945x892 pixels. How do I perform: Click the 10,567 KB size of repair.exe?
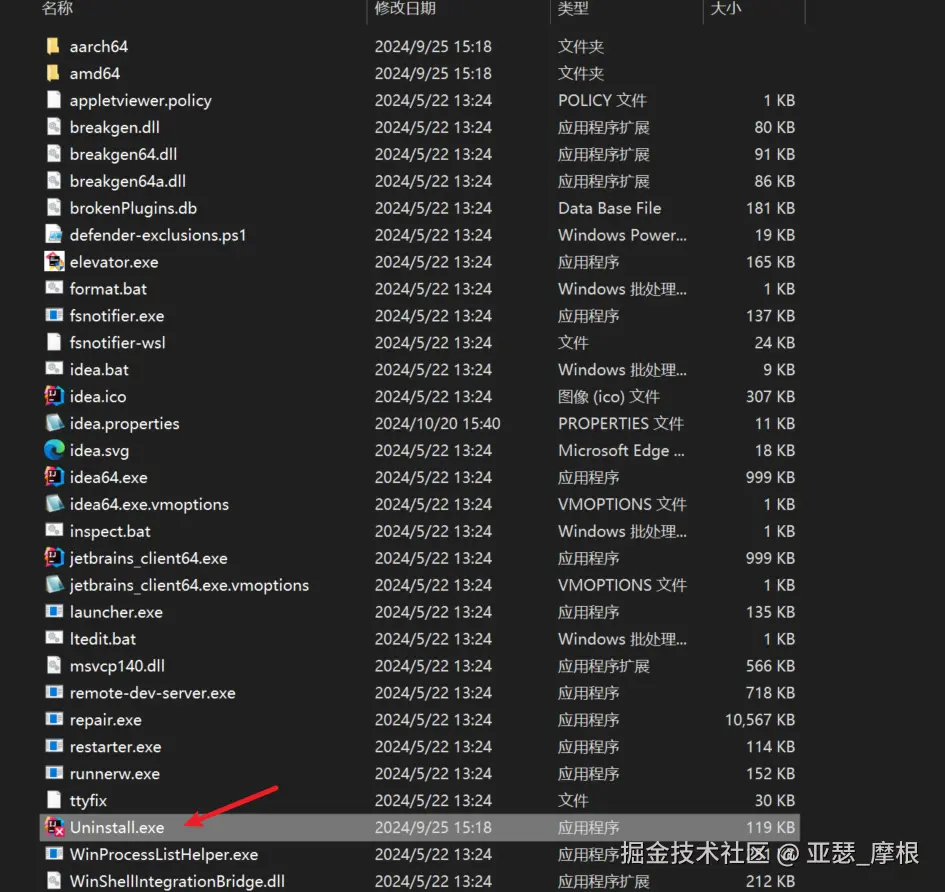tap(760, 720)
